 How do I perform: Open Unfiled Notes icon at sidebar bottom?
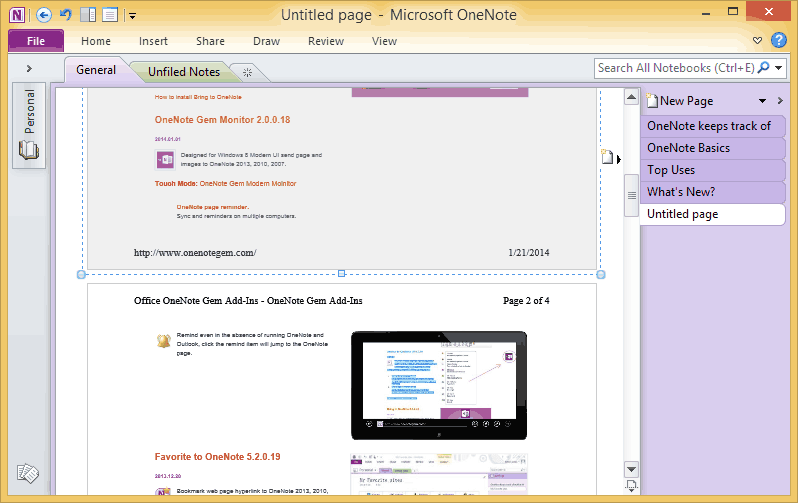(27, 473)
